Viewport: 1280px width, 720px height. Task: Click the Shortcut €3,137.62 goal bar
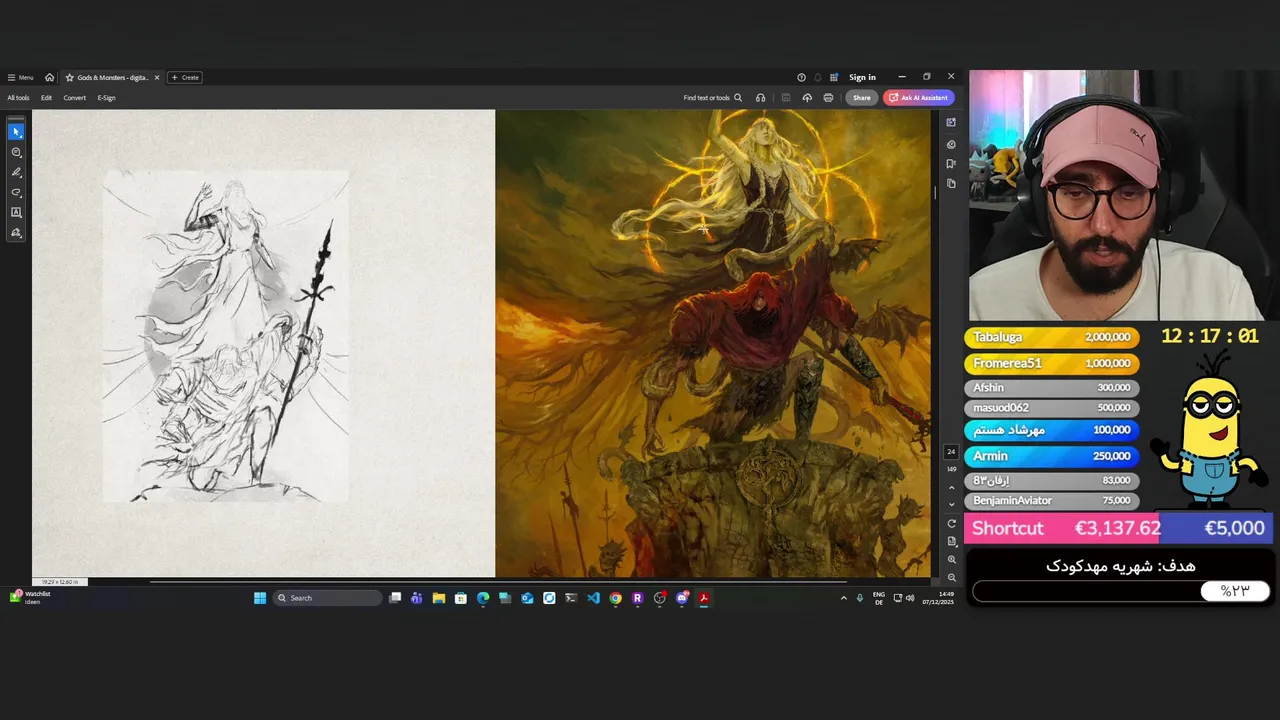[1119, 528]
